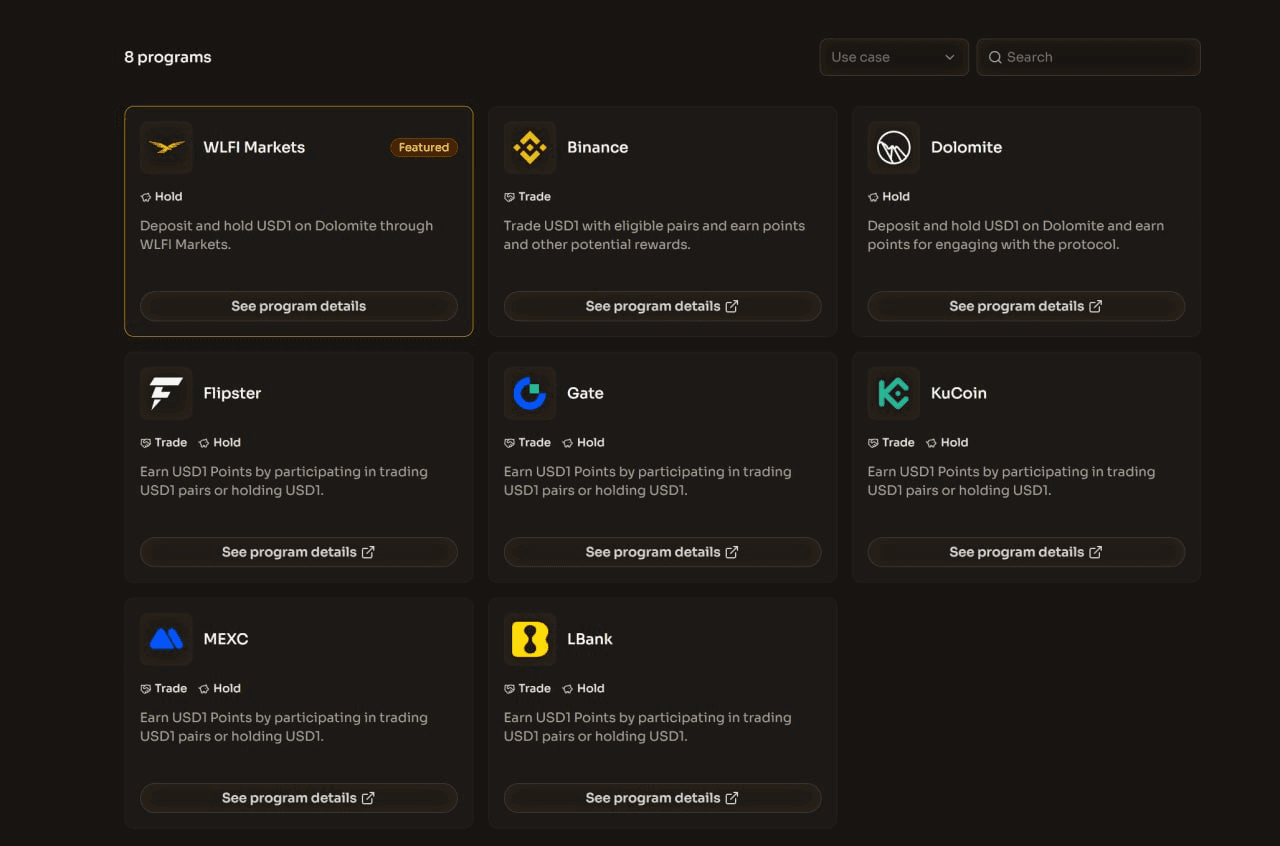Click the Binance logo icon
The image size is (1280, 846).
point(530,147)
